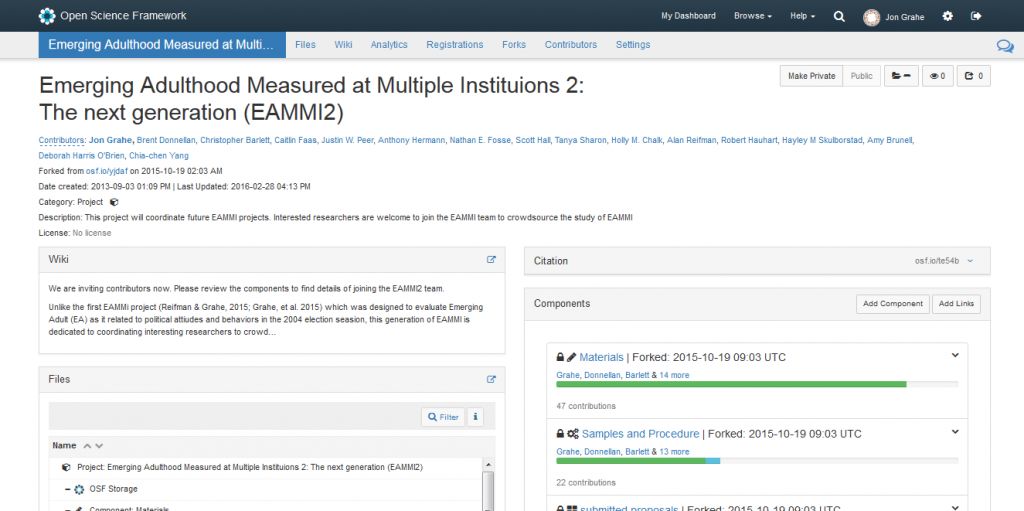1024x511 pixels.
Task: Expand the Materials component chevron
Action: tap(955, 355)
